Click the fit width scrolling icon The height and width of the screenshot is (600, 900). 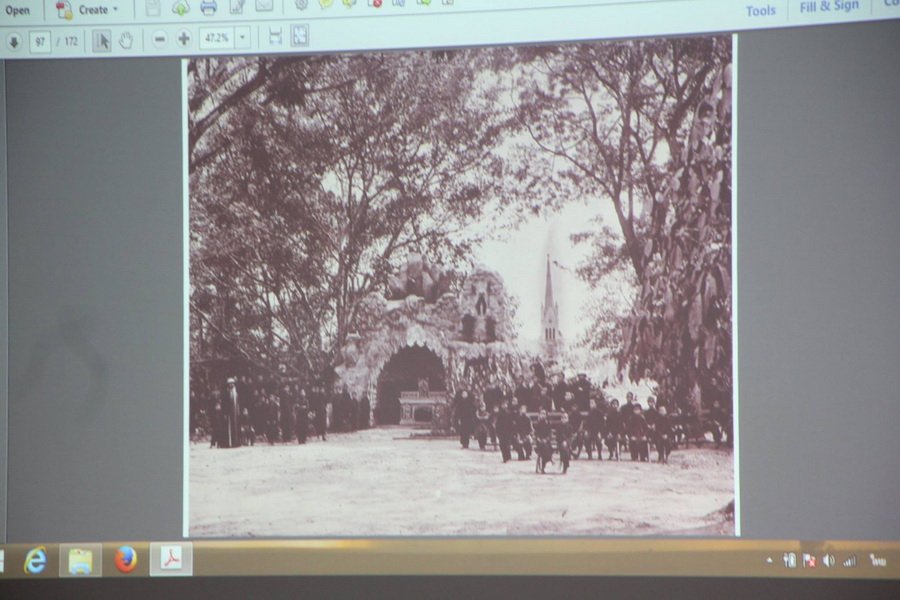pyautogui.click(x=276, y=36)
